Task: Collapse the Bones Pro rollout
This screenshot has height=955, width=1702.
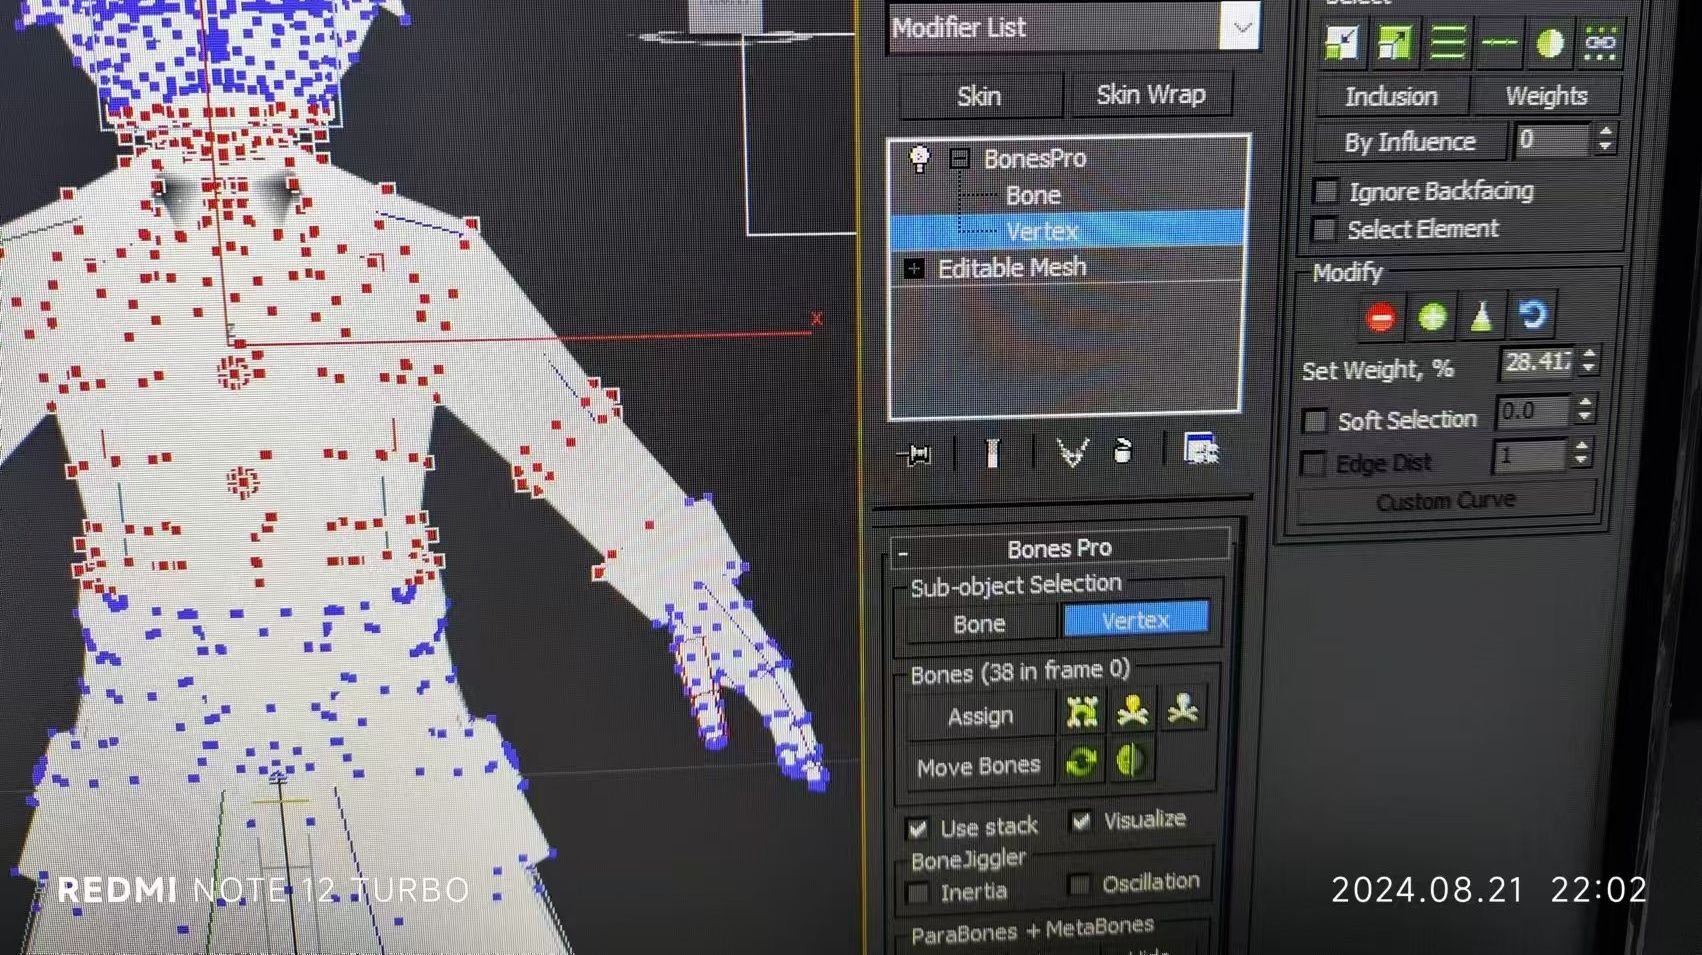Action: point(903,552)
